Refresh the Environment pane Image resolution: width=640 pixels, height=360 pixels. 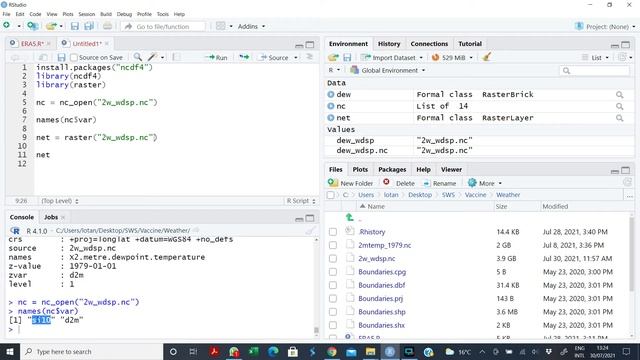[x=622, y=57]
